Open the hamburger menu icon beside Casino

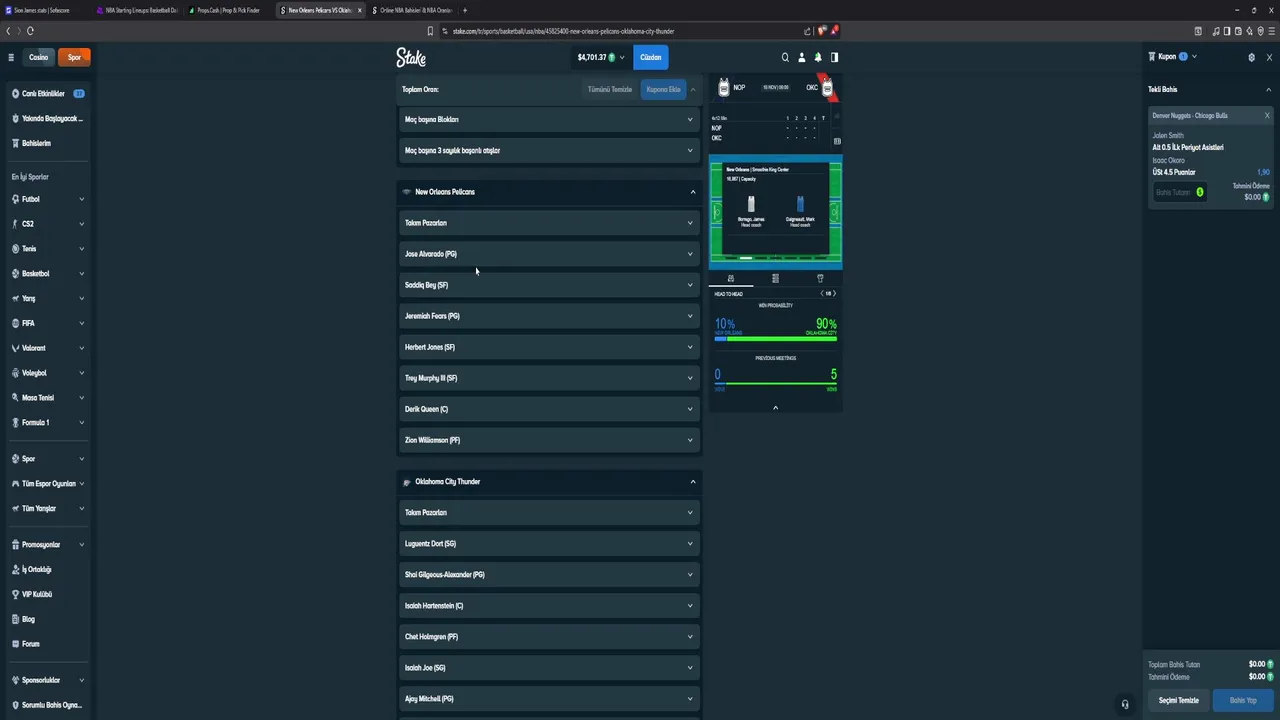11,57
